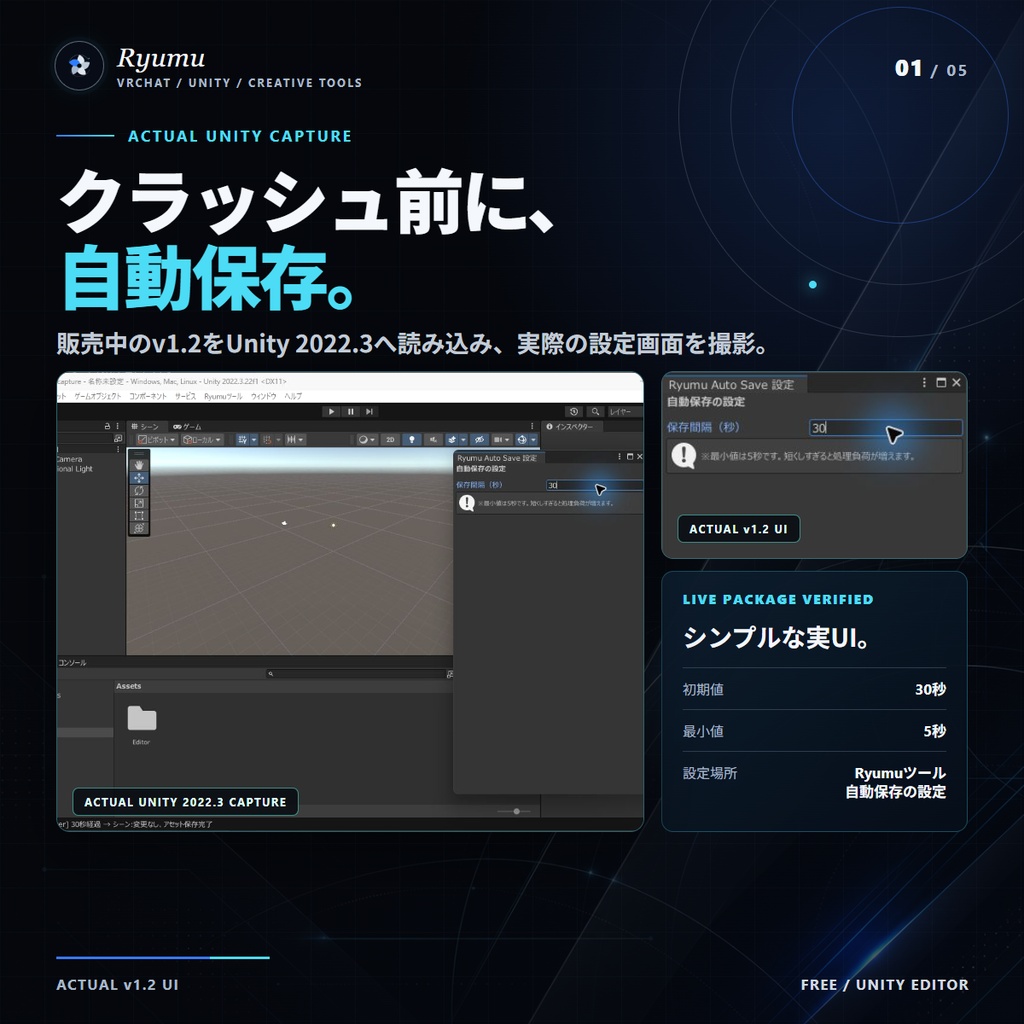Viewport: 1024px width, 1024px height.
Task: Select the コンソール tab
Action: pos(72,662)
